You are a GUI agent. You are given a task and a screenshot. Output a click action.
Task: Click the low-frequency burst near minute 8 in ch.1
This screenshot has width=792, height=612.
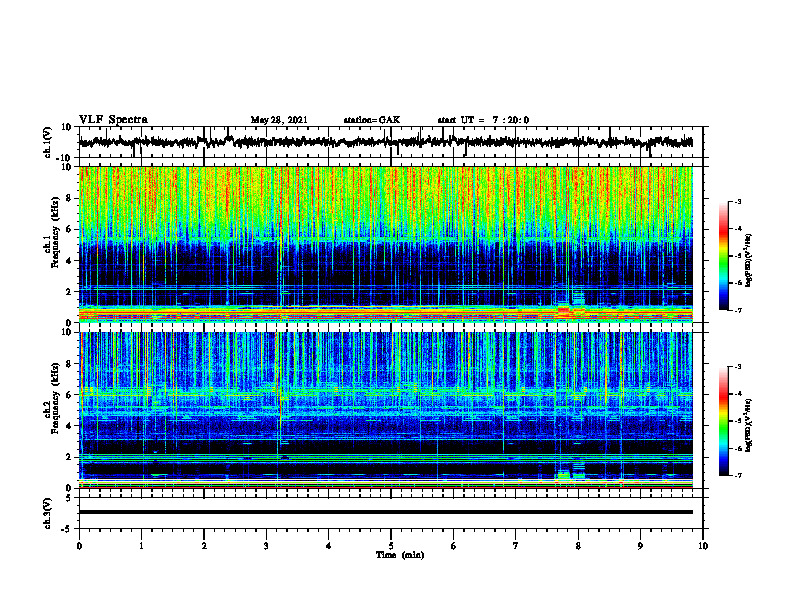click(x=571, y=304)
